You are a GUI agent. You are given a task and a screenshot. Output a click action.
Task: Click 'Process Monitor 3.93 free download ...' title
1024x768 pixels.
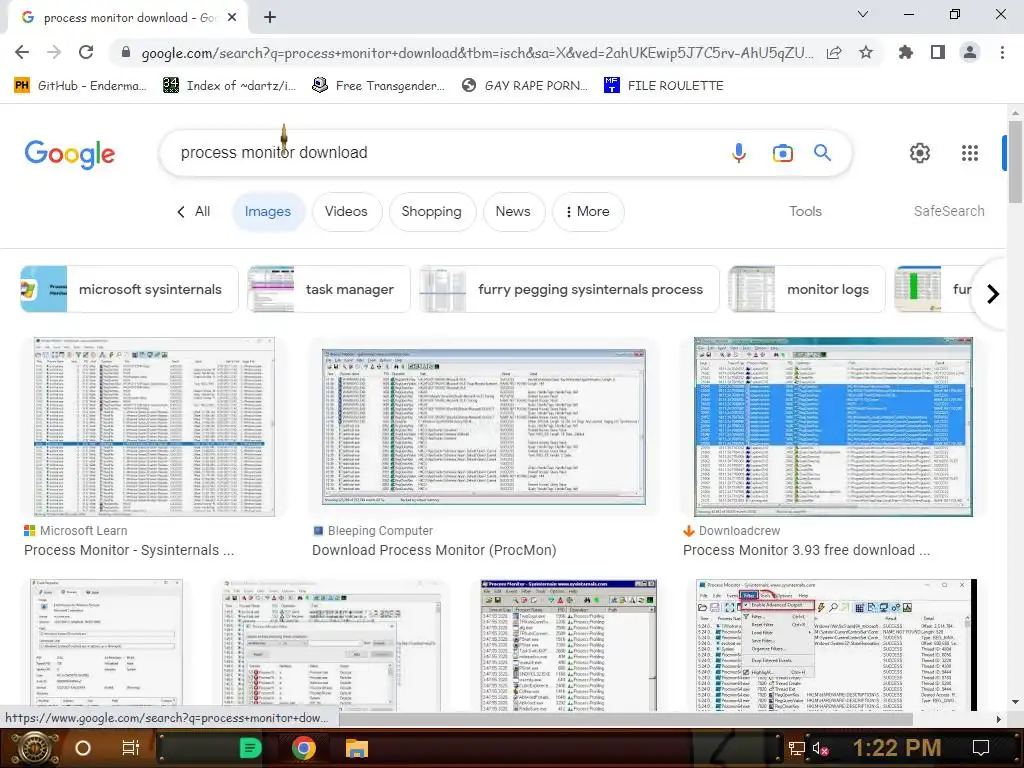[x=807, y=551]
